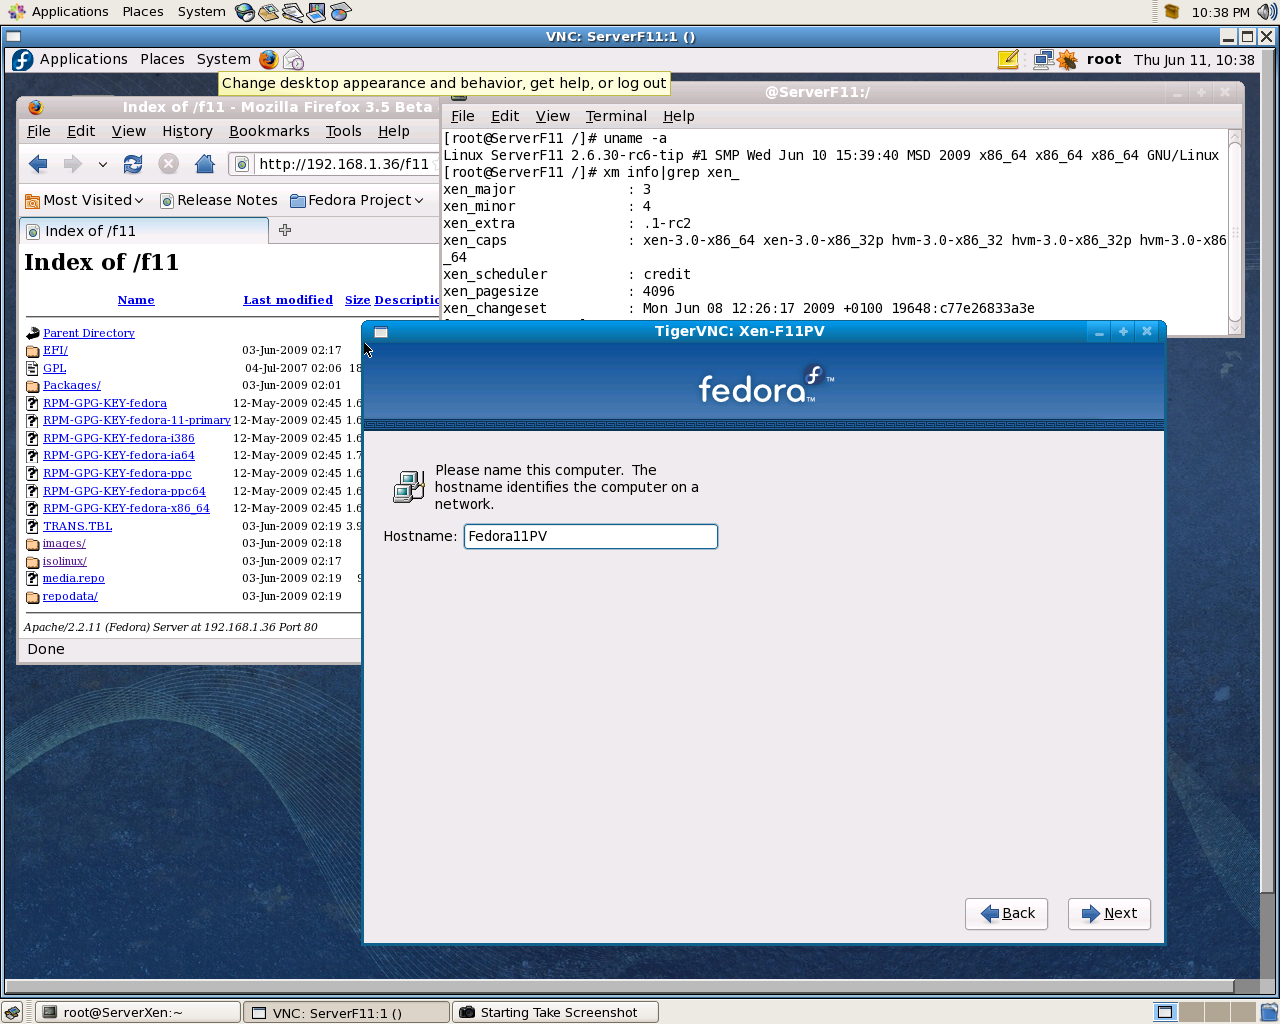Click the root user menu in Fedora panel
1280x1024 pixels.
tap(1104, 60)
